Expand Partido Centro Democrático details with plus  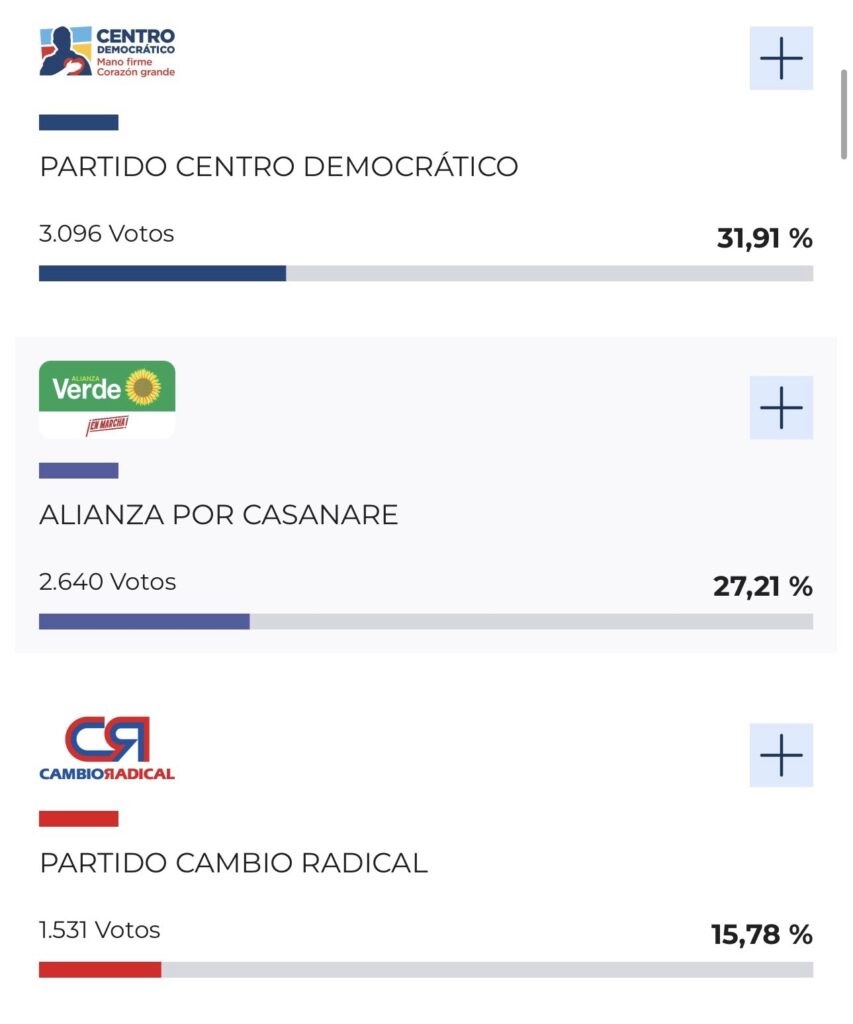tap(781, 59)
